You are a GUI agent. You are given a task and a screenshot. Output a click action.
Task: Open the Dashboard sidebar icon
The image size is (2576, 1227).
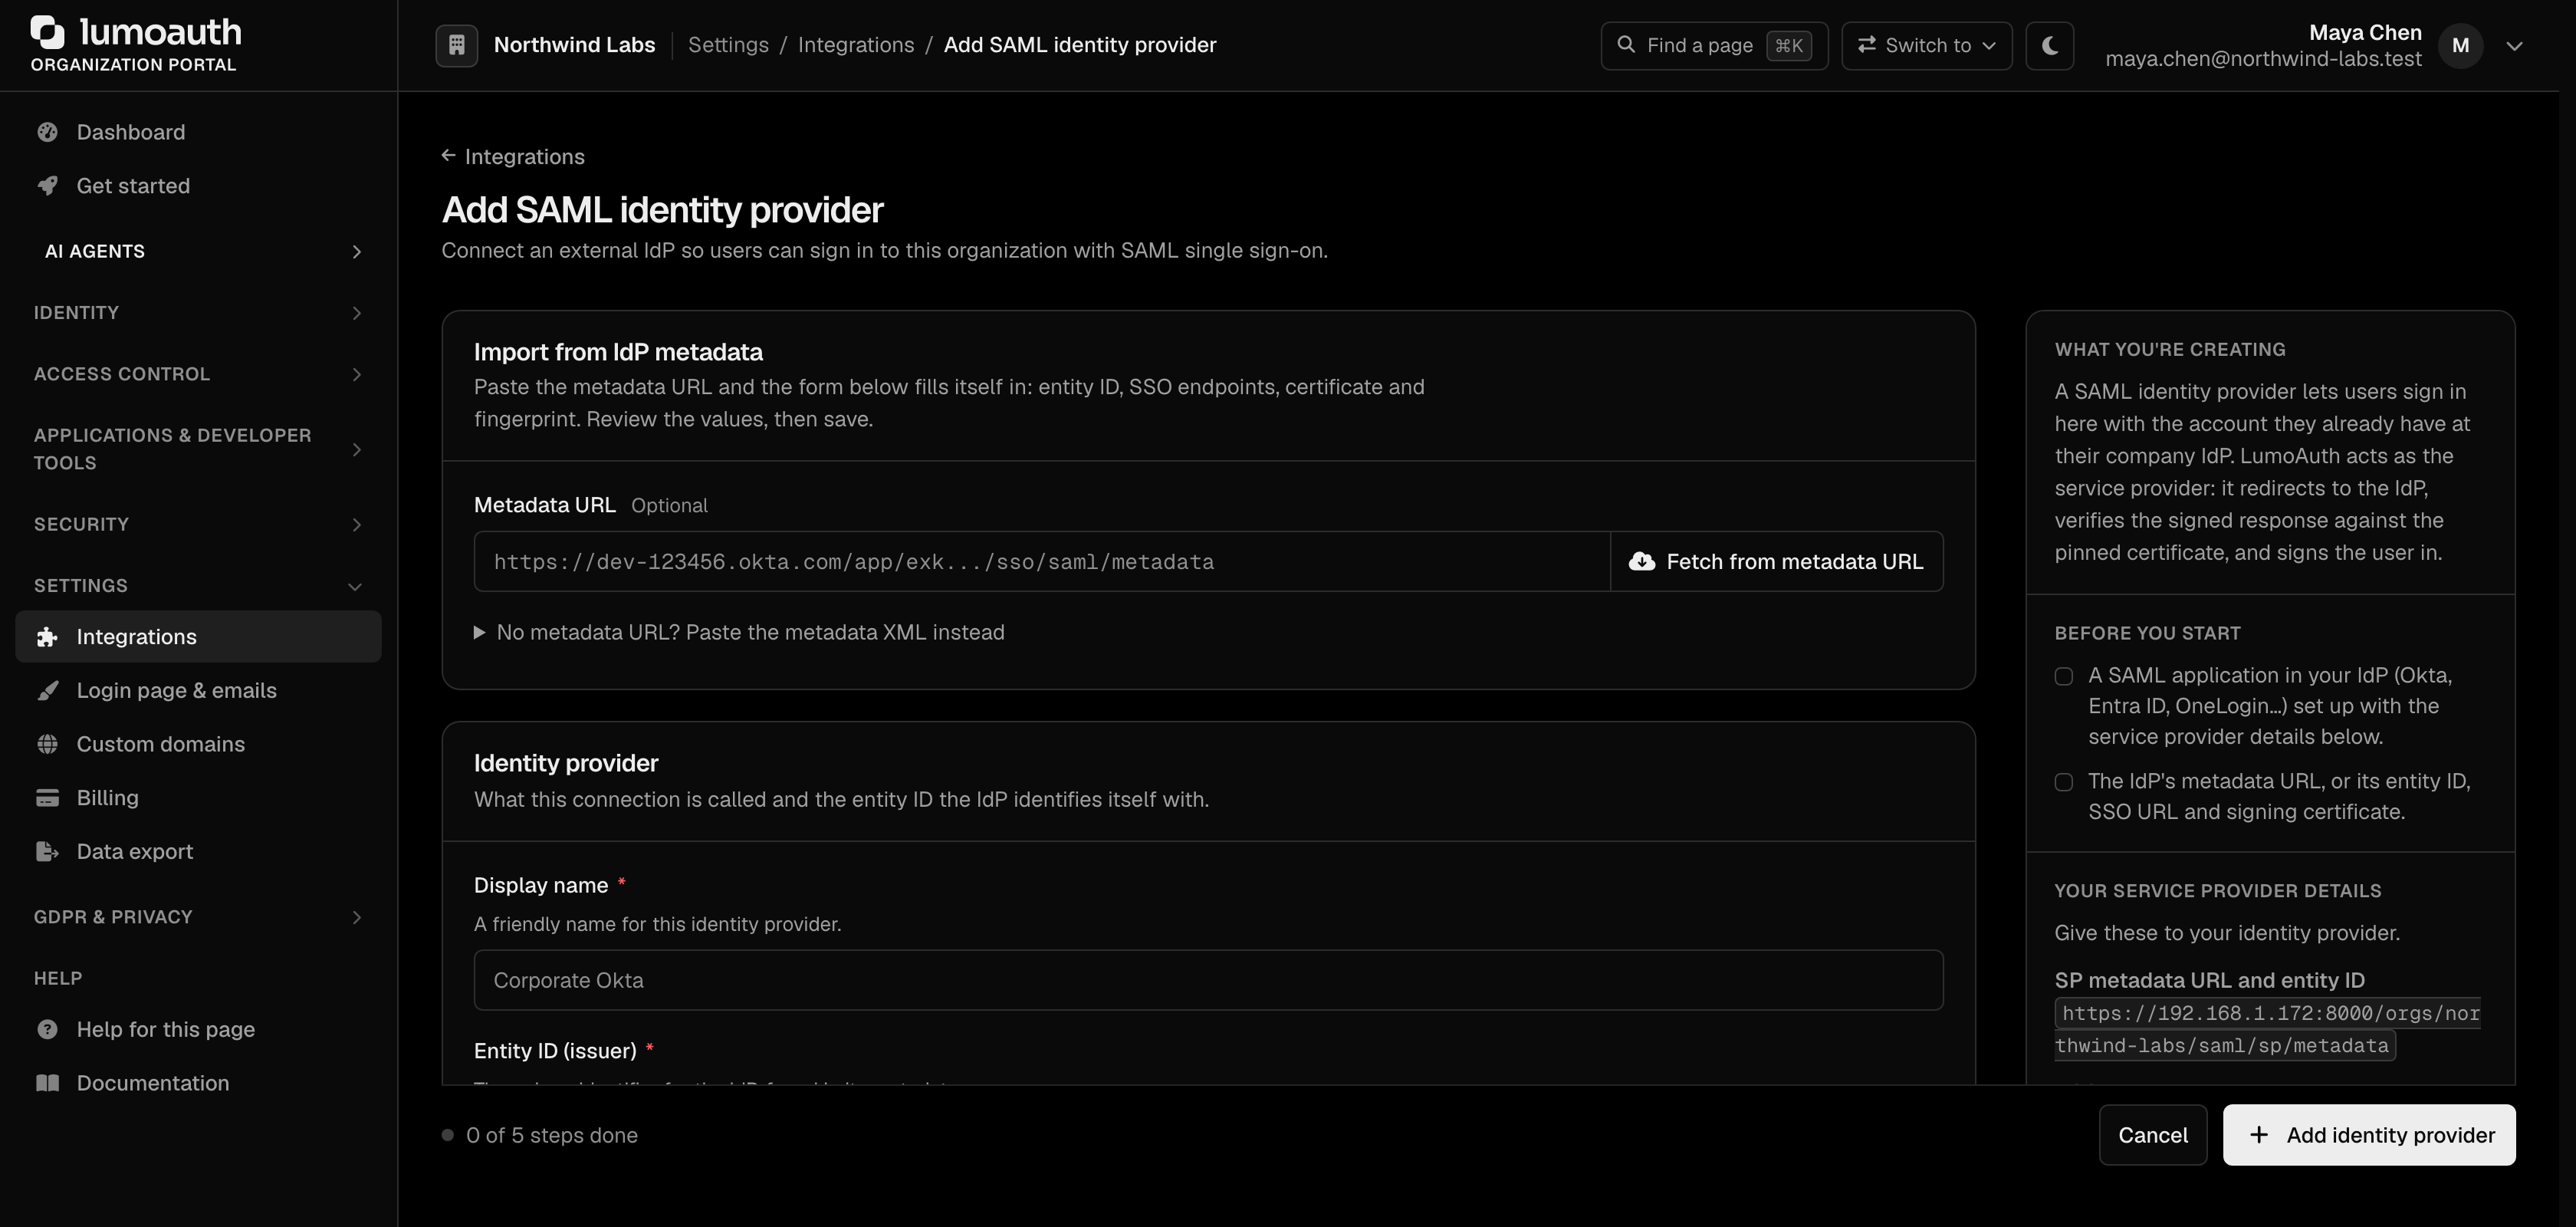tap(47, 132)
